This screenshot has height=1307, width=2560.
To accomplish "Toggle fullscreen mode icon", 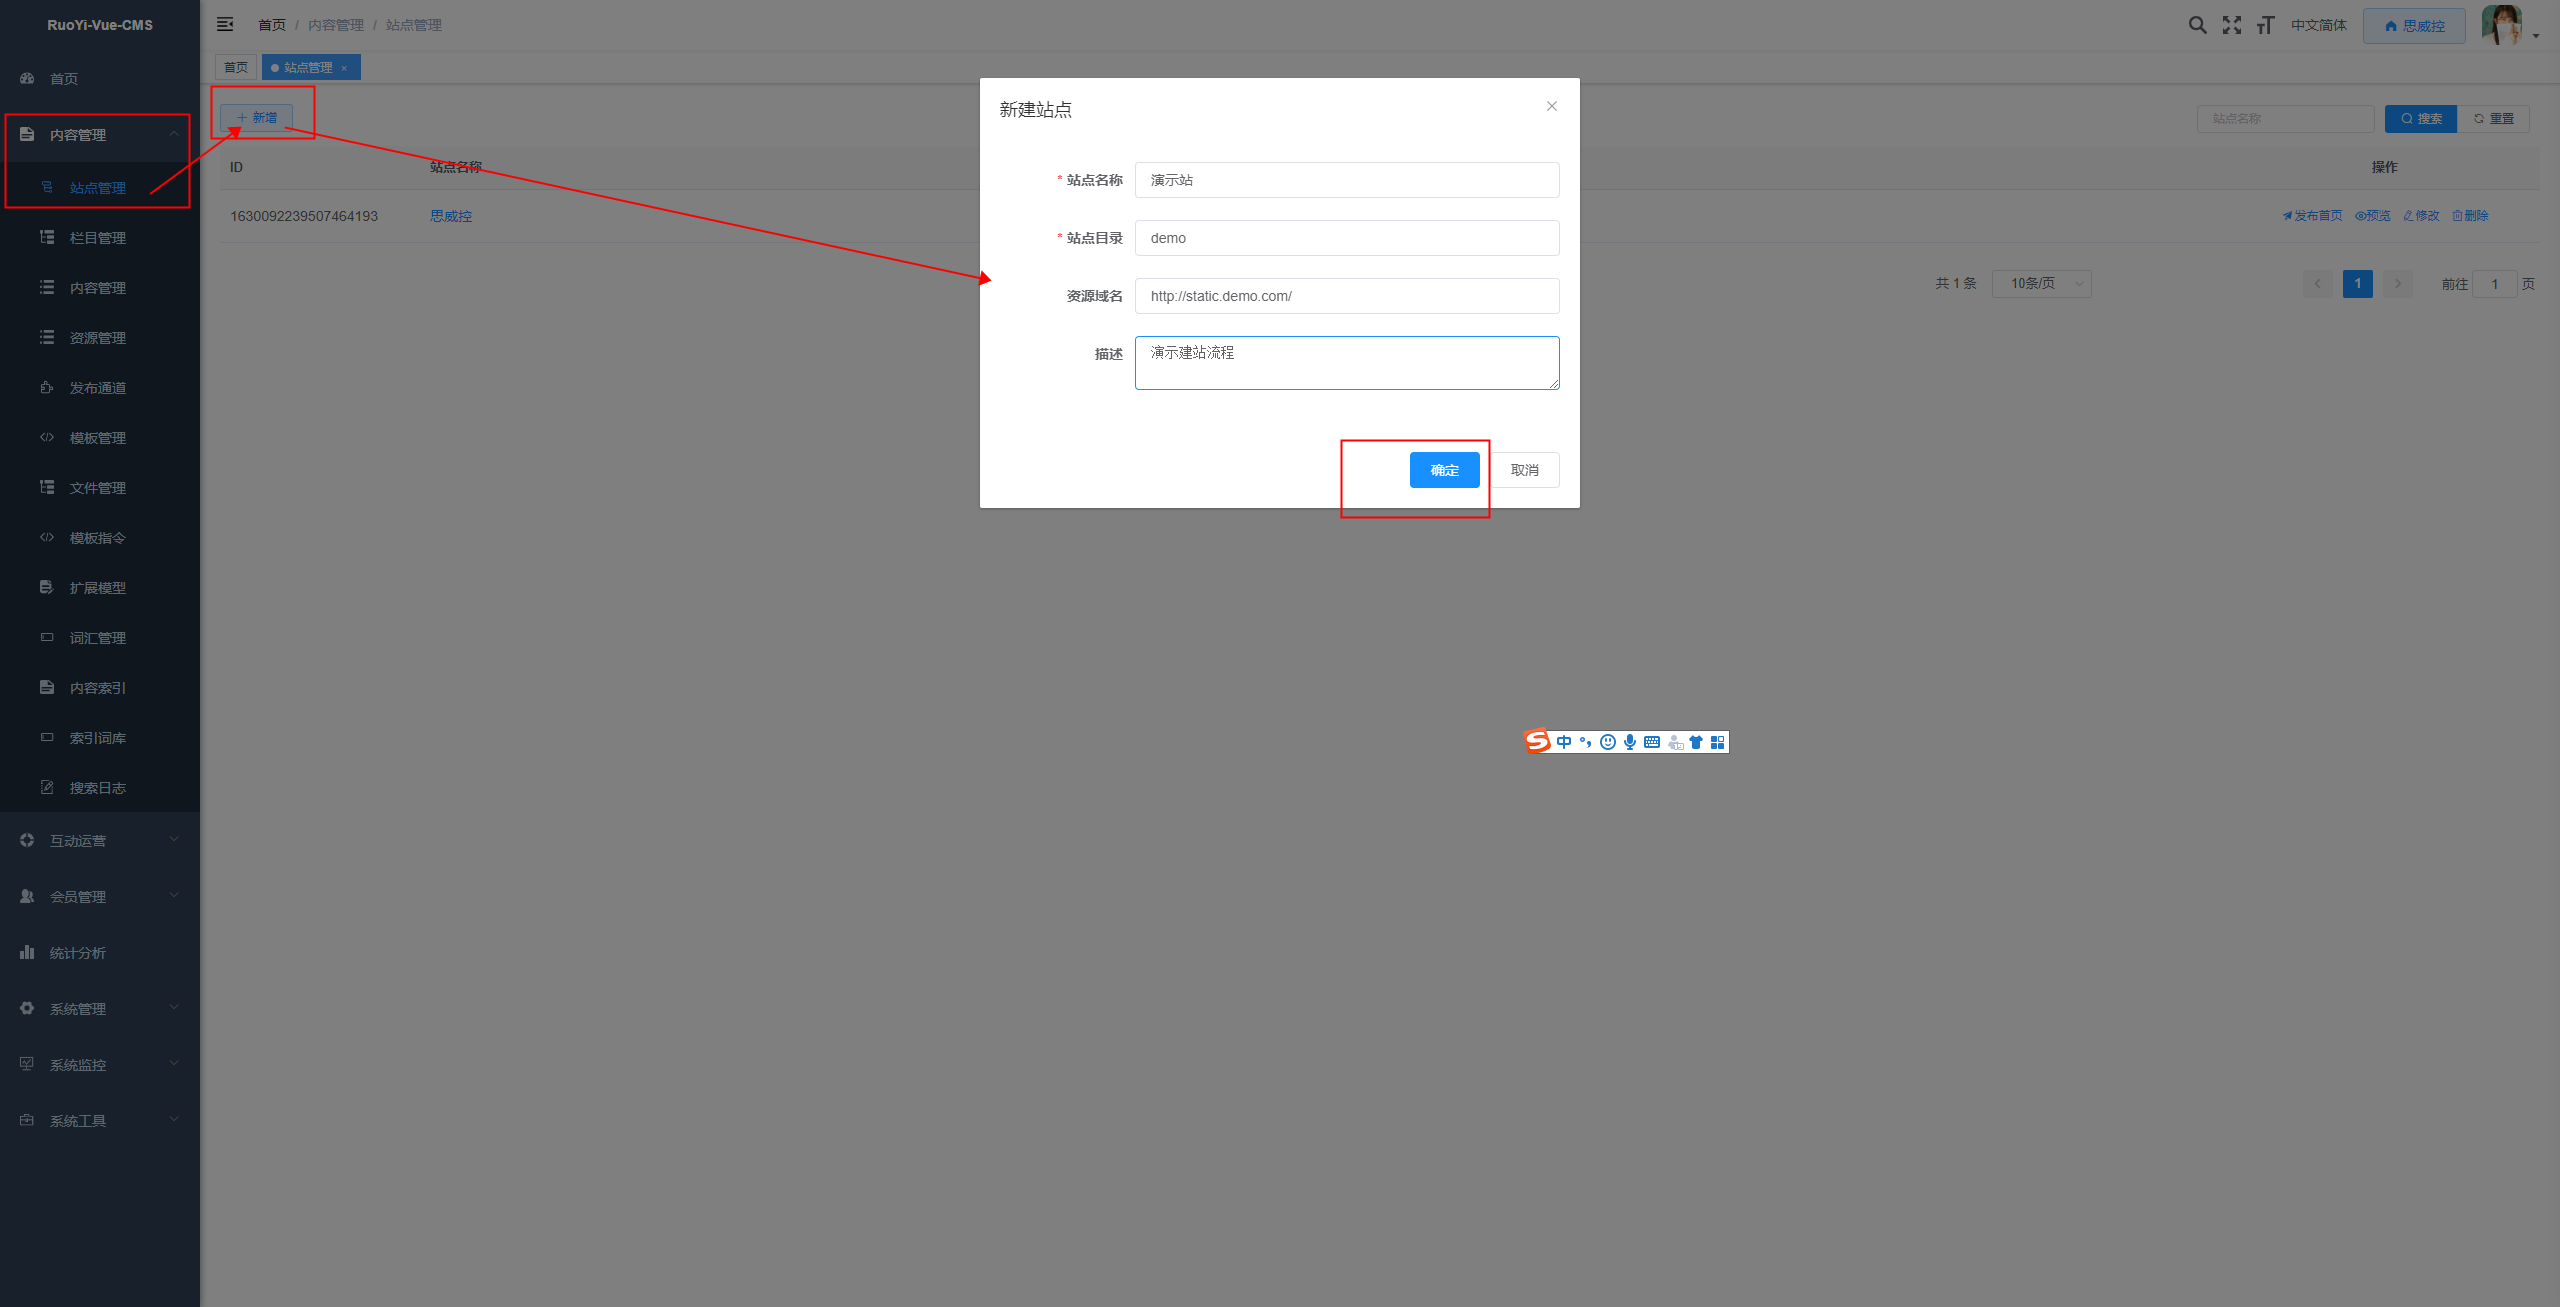I will [2232, 25].
